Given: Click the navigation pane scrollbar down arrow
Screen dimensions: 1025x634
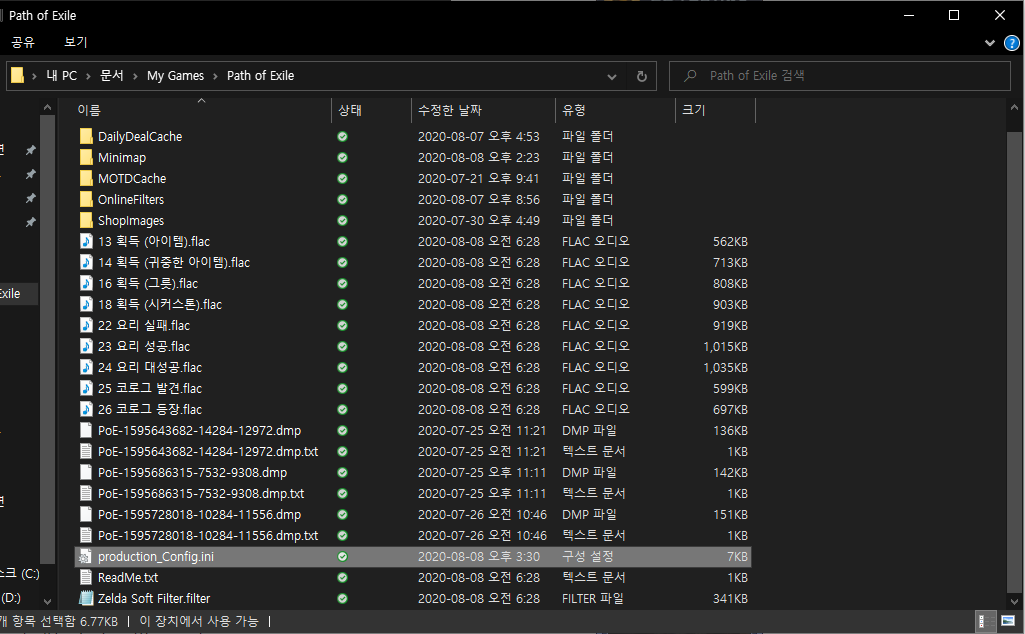Looking at the screenshot, I should (x=47, y=601).
